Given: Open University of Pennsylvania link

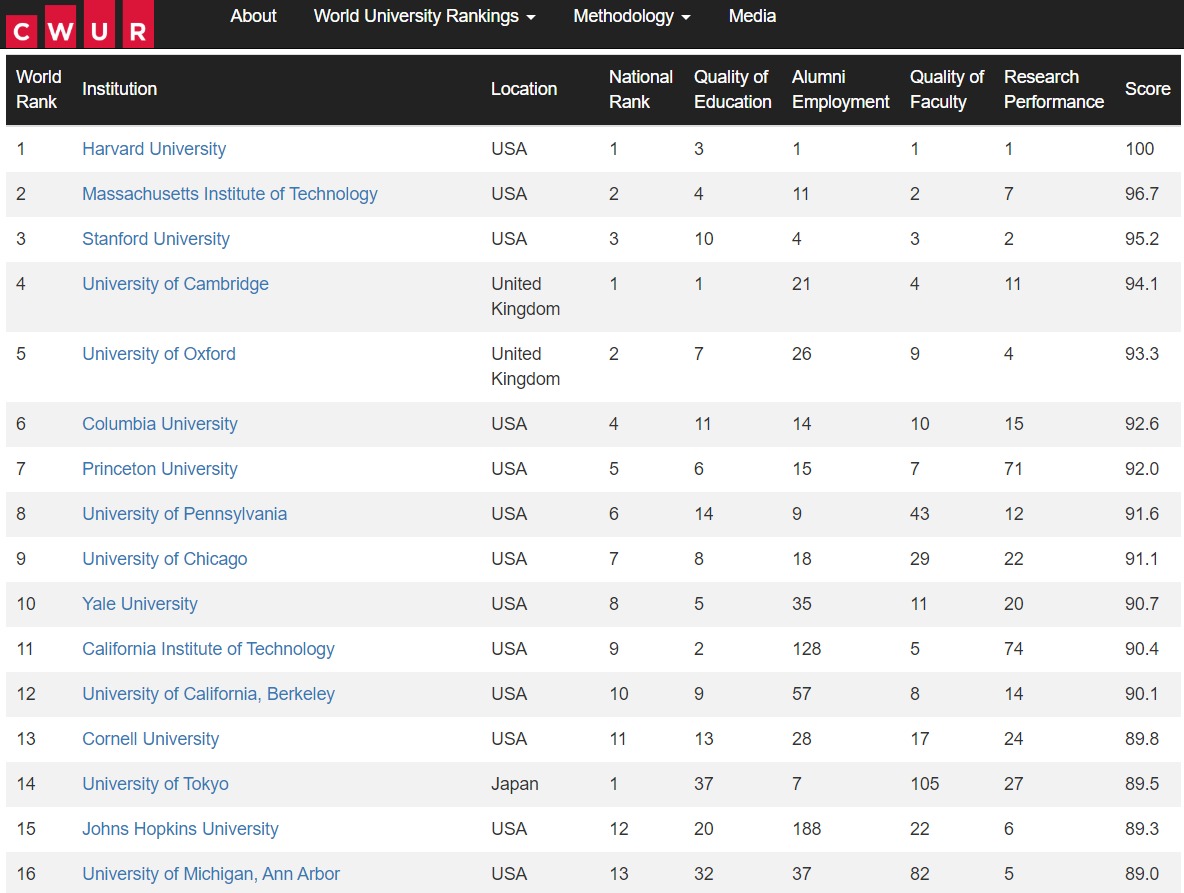Looking at the screenshot, I should pos(184,514).
